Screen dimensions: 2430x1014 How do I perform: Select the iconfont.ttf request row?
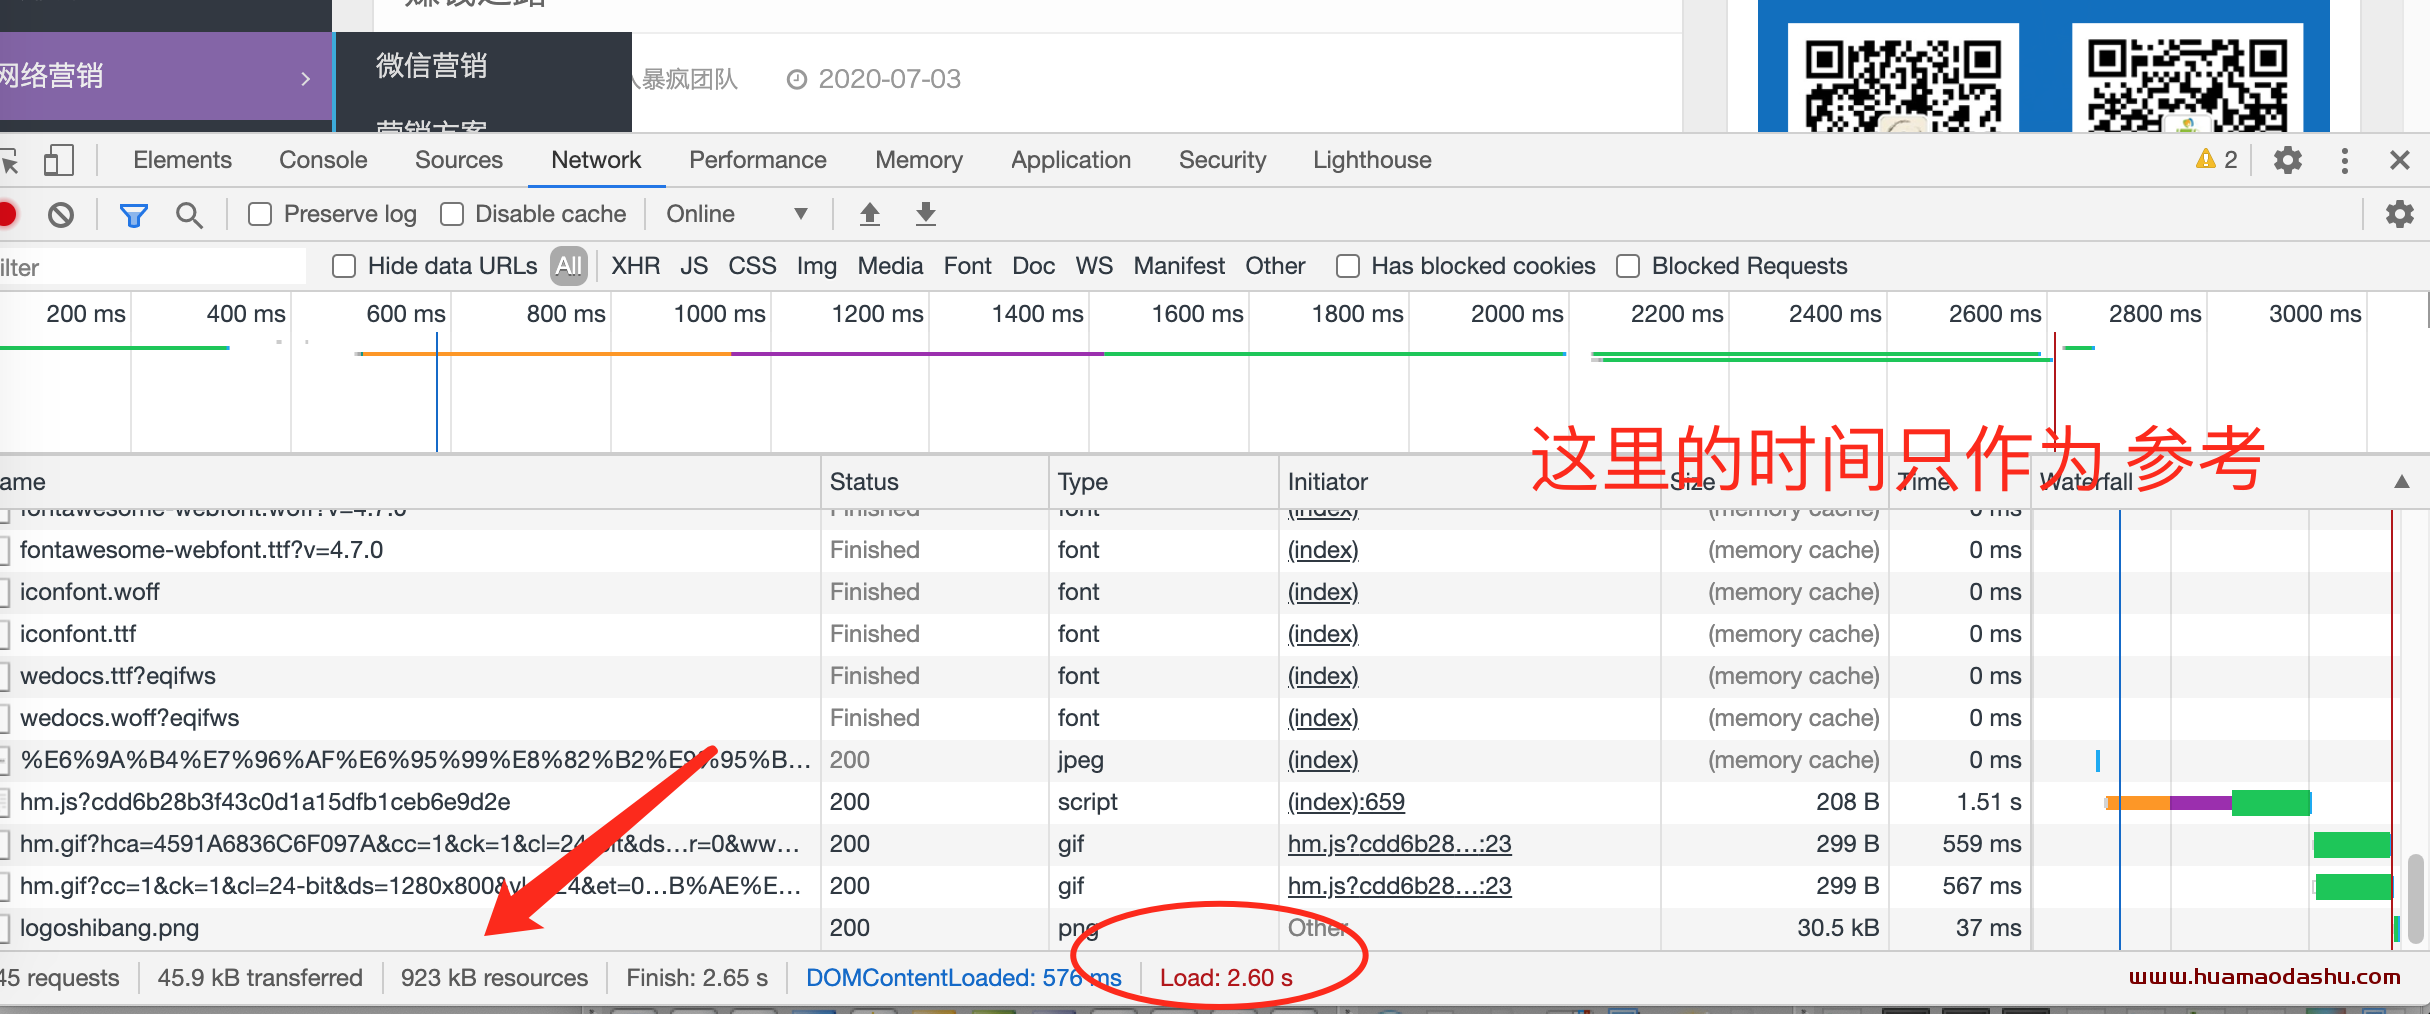click(x=1015, y=634)
